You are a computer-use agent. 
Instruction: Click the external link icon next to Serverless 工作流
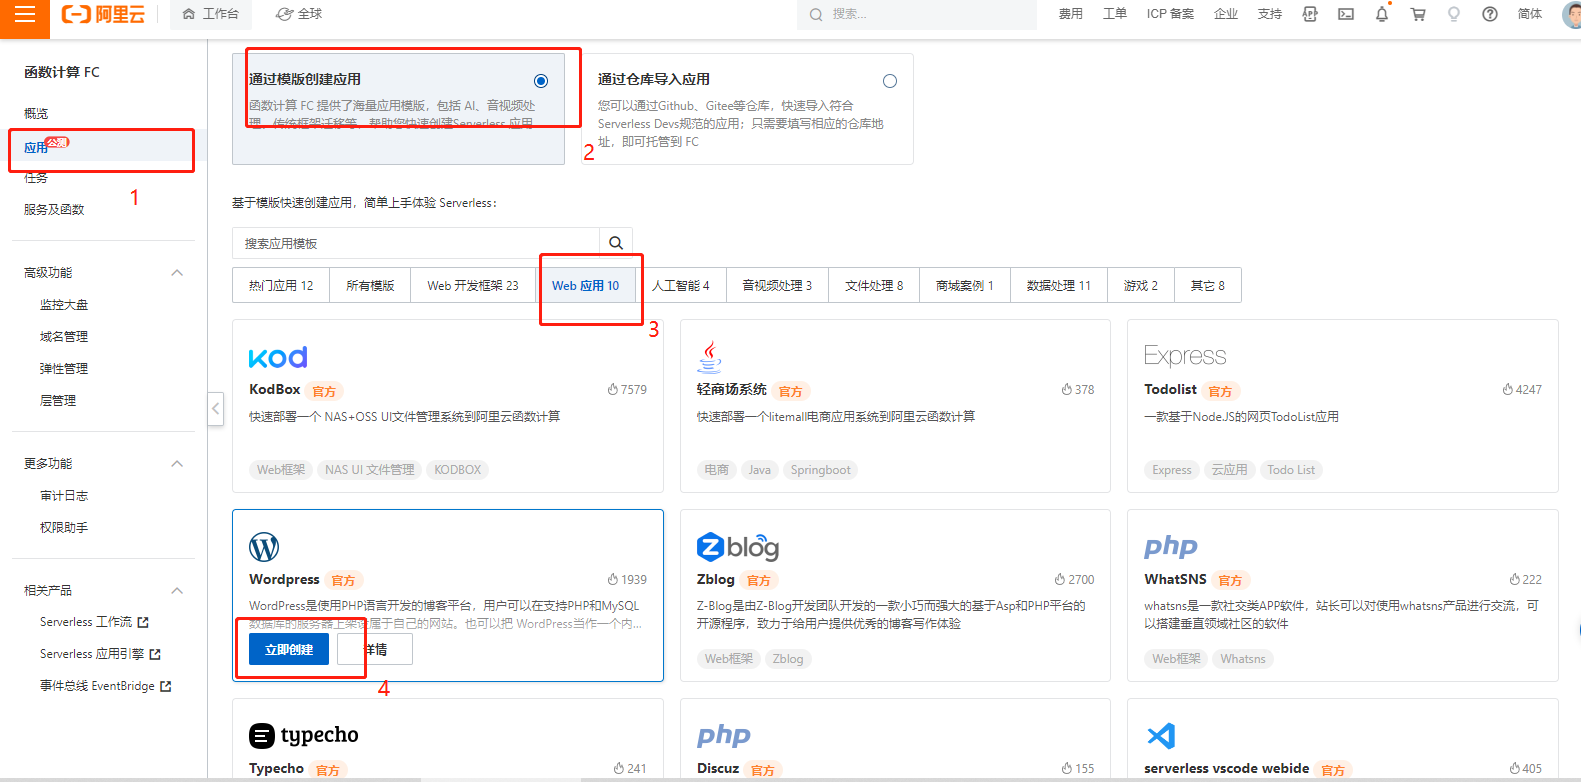click(x=143, y=622)
